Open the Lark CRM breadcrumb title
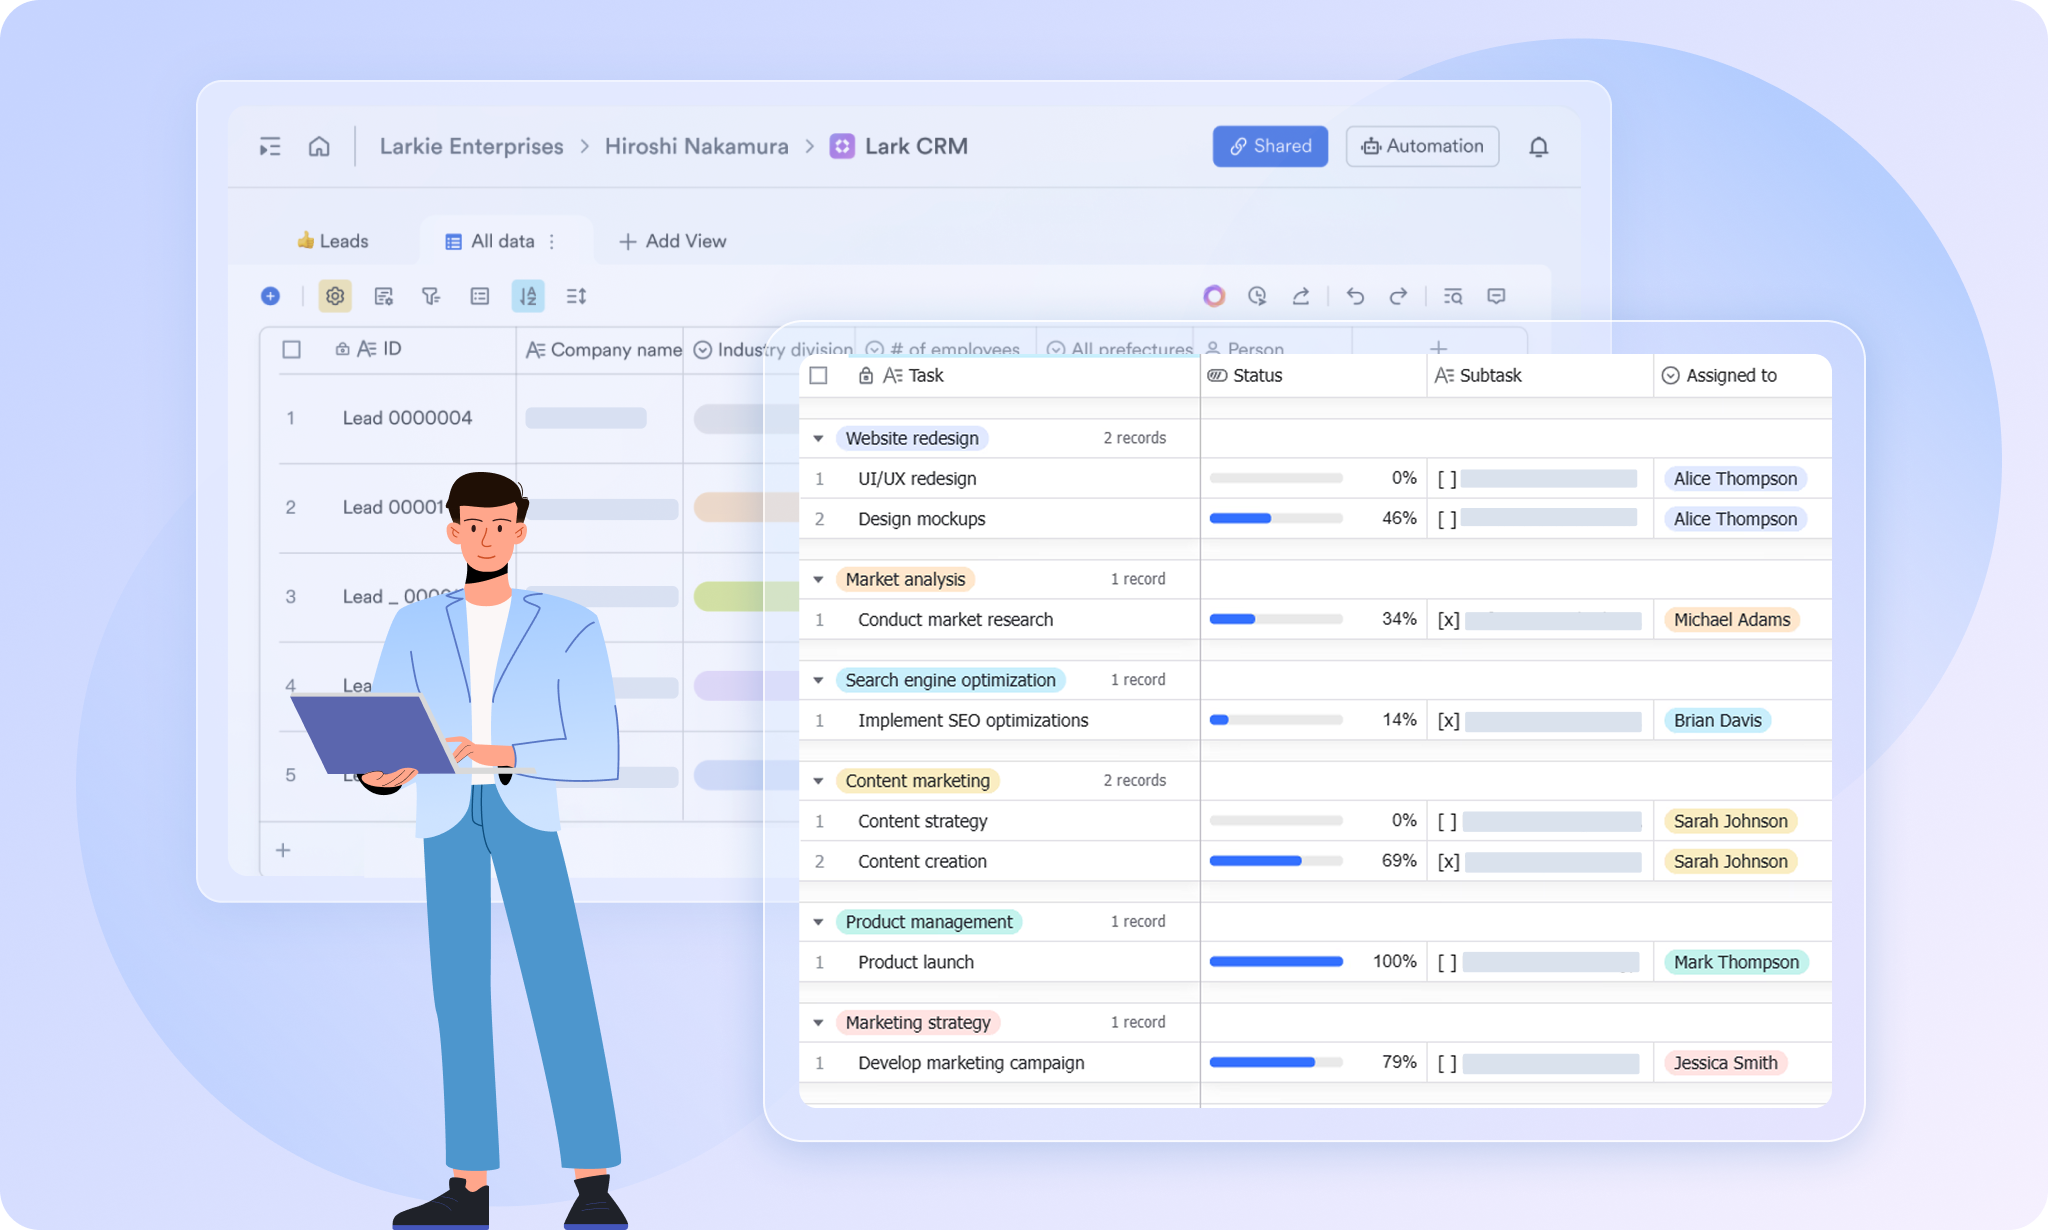Screen dimensions: 2048x1230 coord(916,146)
